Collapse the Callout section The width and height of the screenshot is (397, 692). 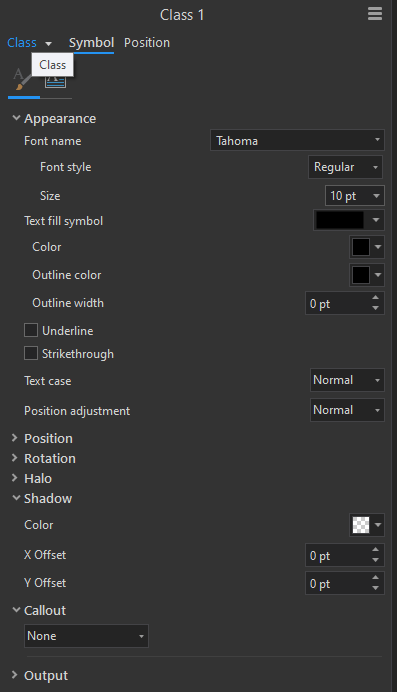coord(16,610)
